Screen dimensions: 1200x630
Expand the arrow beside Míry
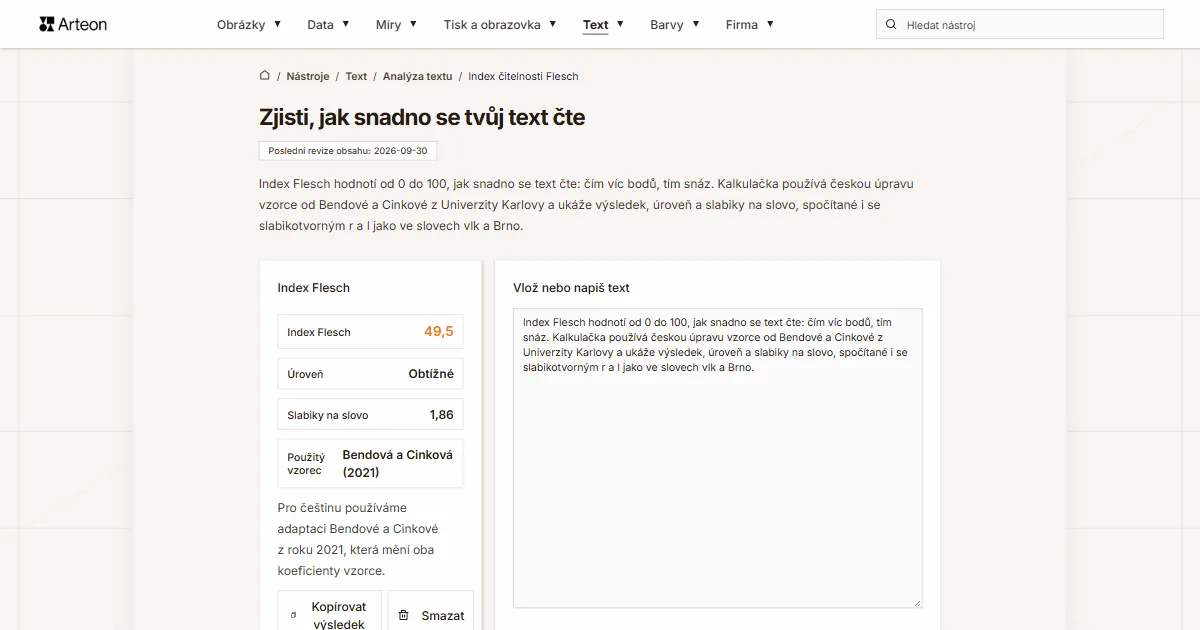(x=413, y=24)
